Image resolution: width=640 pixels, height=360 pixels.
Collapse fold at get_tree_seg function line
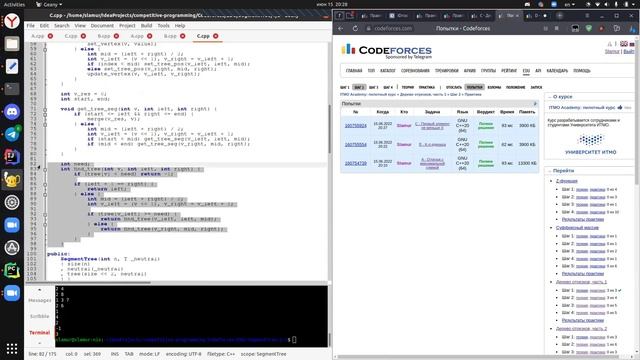(x=45, y=109)
